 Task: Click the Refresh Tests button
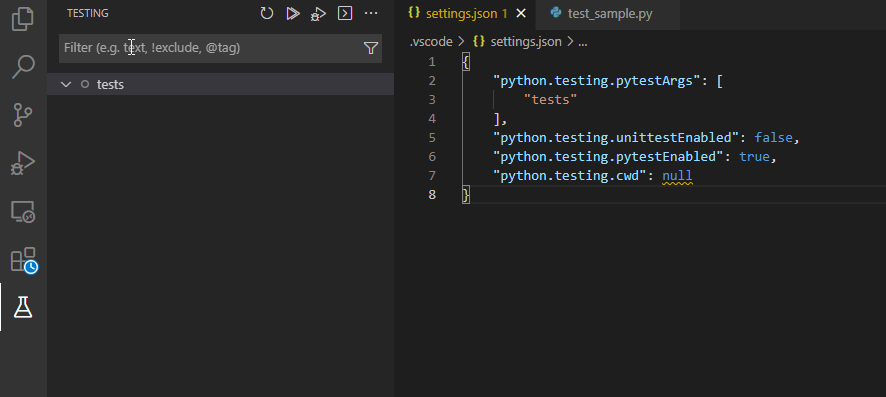coord(267,14)
